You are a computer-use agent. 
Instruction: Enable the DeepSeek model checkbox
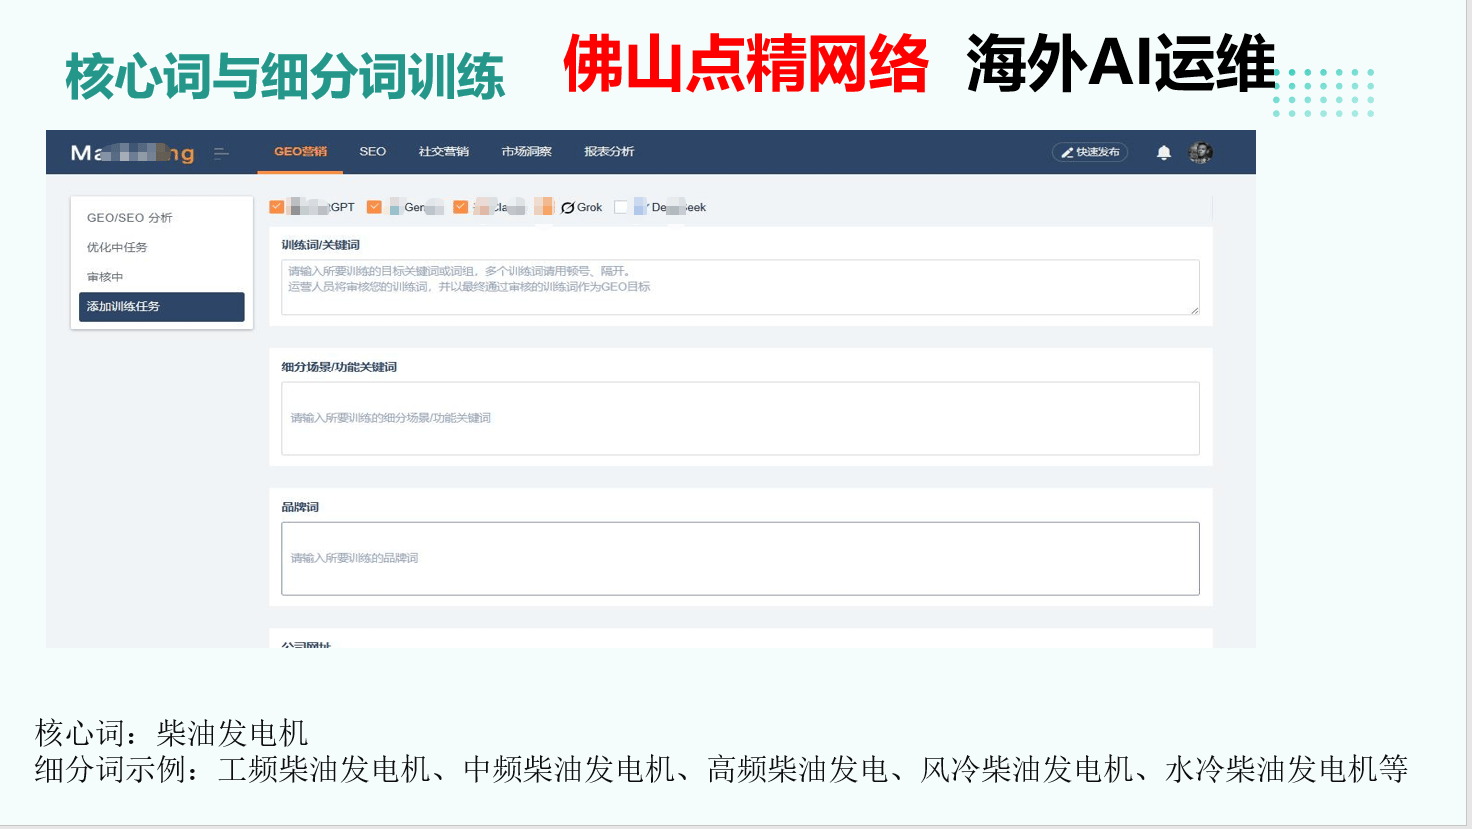point(621,207)
